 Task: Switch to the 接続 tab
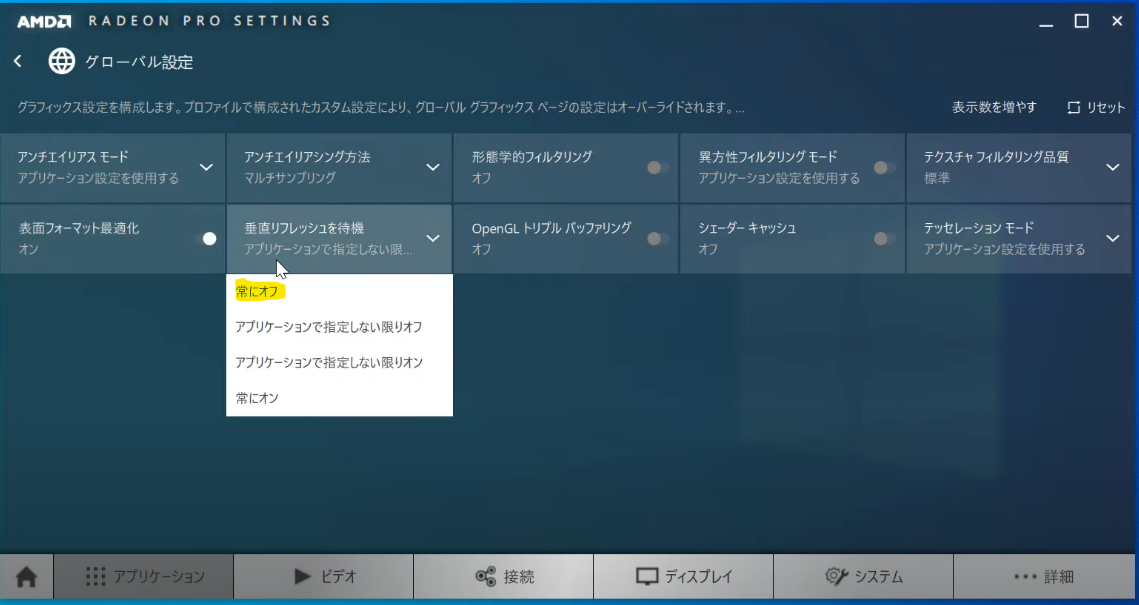tap(503, 577)
